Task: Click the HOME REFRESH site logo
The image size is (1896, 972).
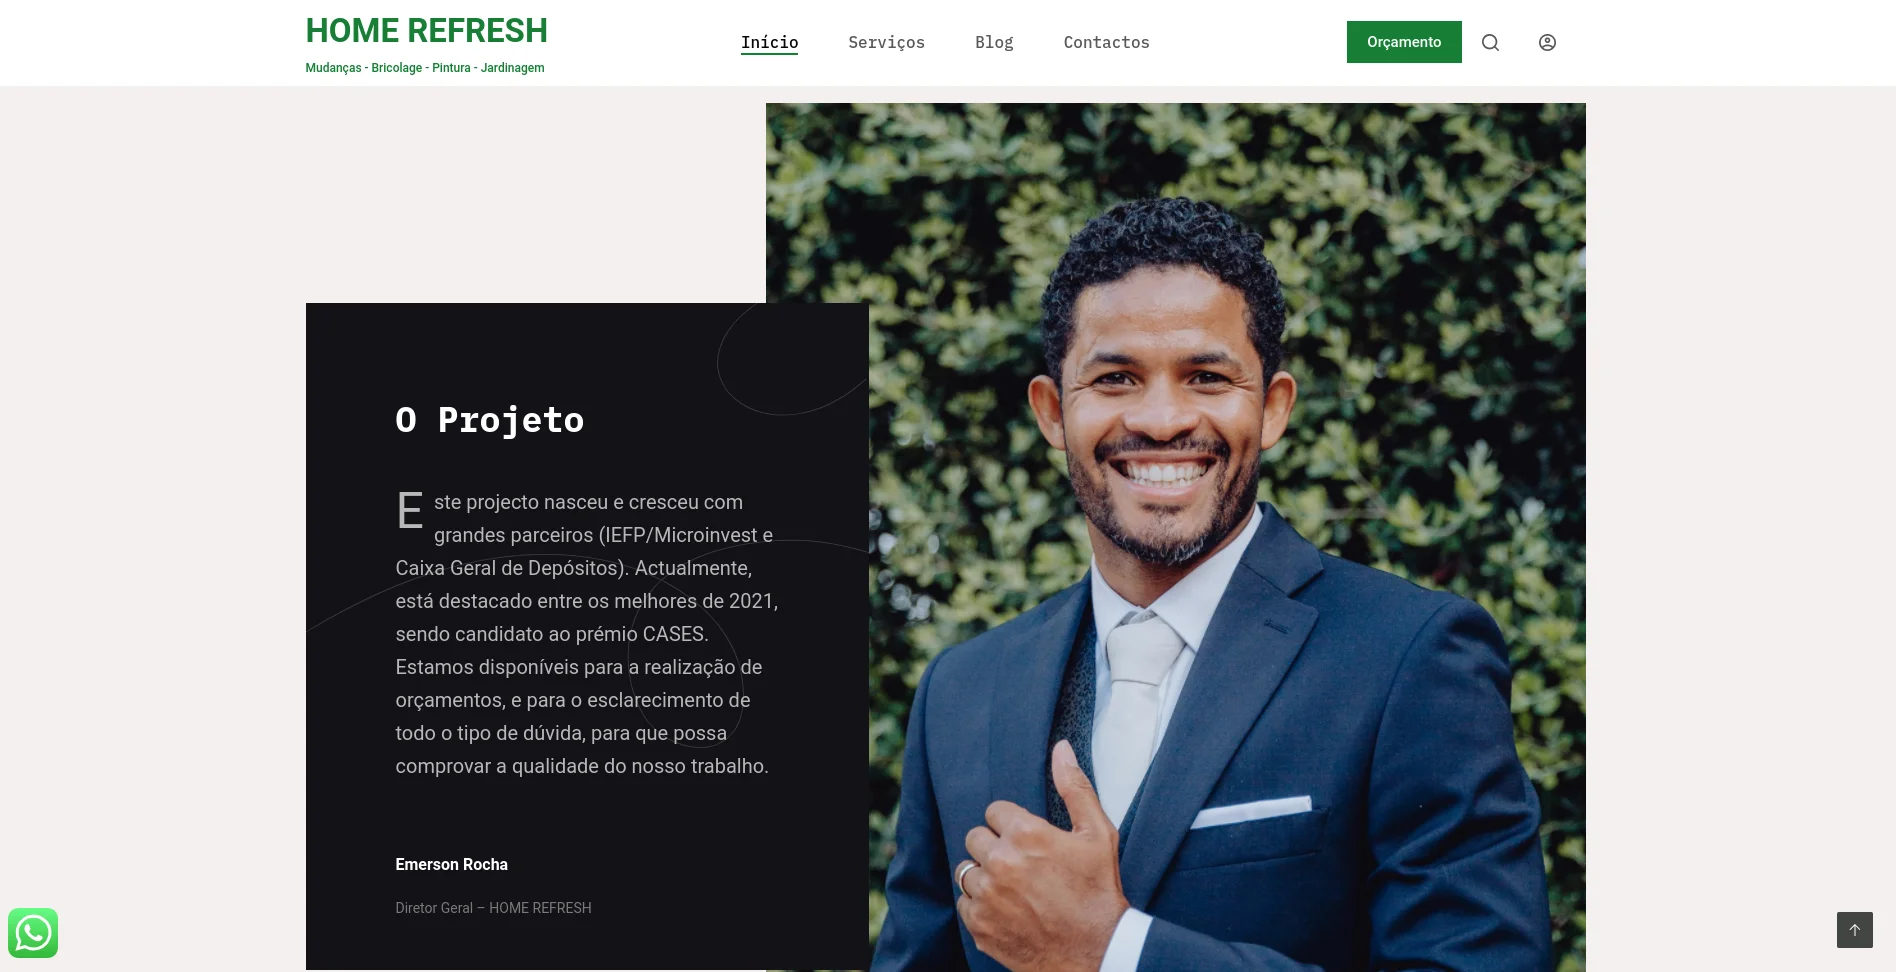Action: [426, 31]
